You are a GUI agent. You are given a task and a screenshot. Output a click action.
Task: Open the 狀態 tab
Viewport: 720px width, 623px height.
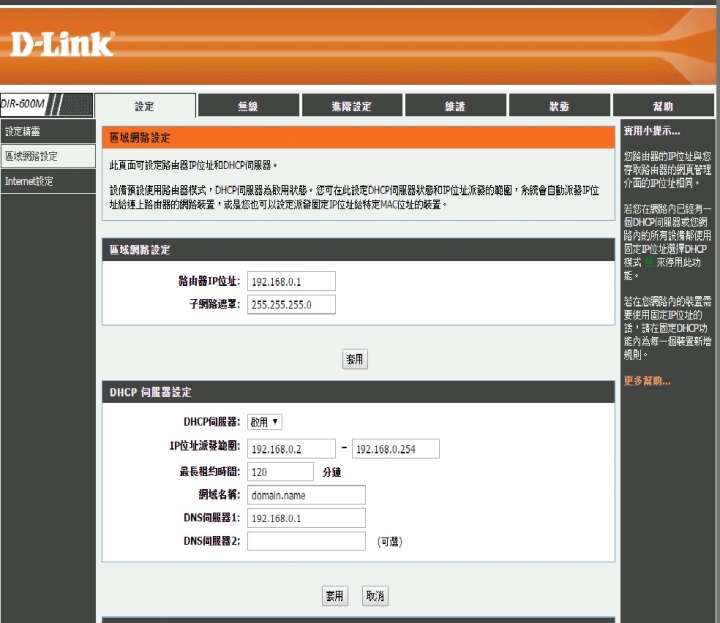[x=559, y=106]
